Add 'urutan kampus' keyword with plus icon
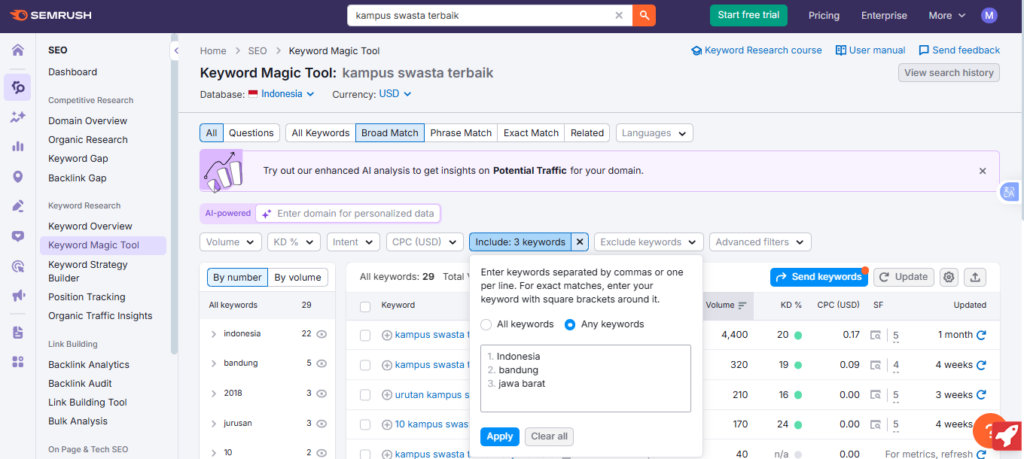1024x459 pixels. [387, 395]
